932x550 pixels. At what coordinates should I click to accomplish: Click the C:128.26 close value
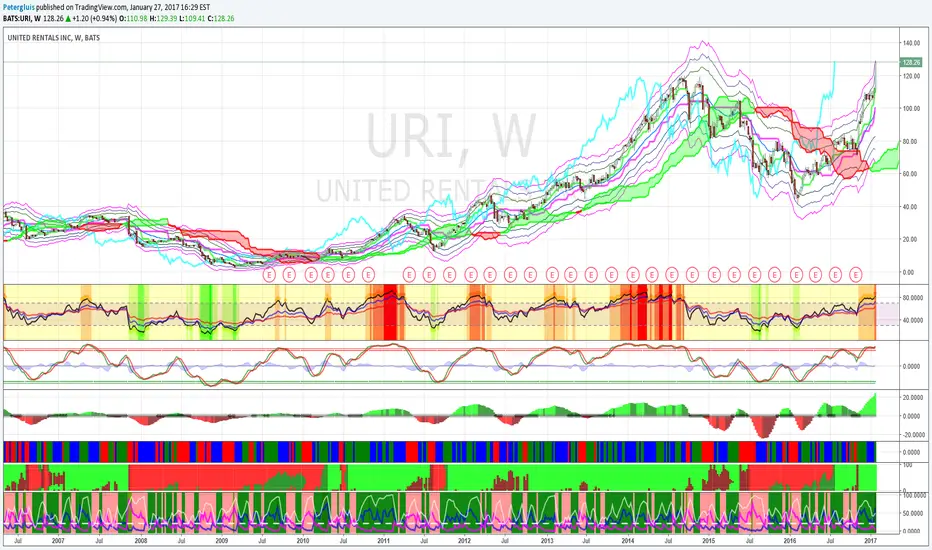(221, 18)
